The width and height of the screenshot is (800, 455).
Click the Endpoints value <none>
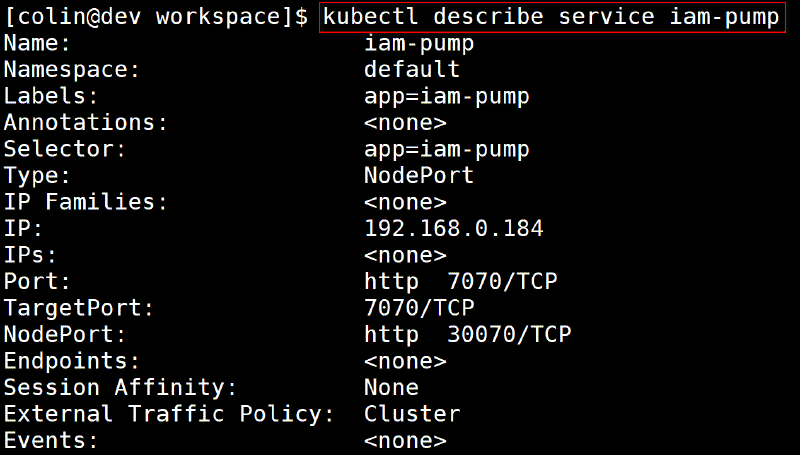click(404, 361)
